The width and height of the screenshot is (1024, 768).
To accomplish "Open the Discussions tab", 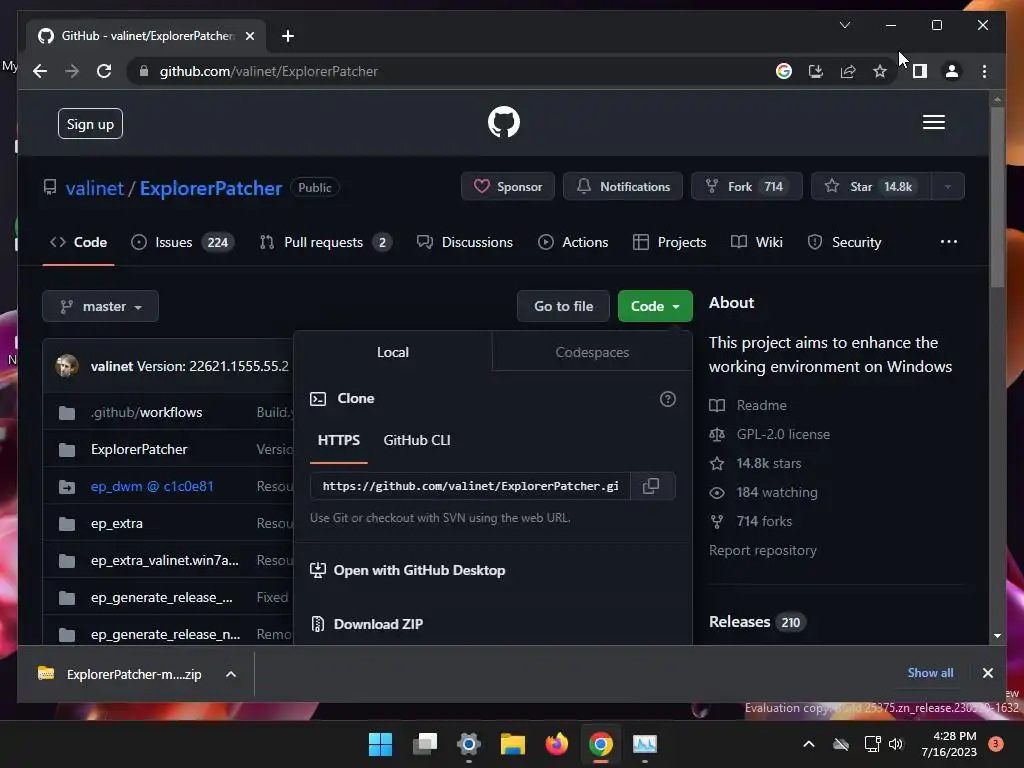I will coord(465,242).
